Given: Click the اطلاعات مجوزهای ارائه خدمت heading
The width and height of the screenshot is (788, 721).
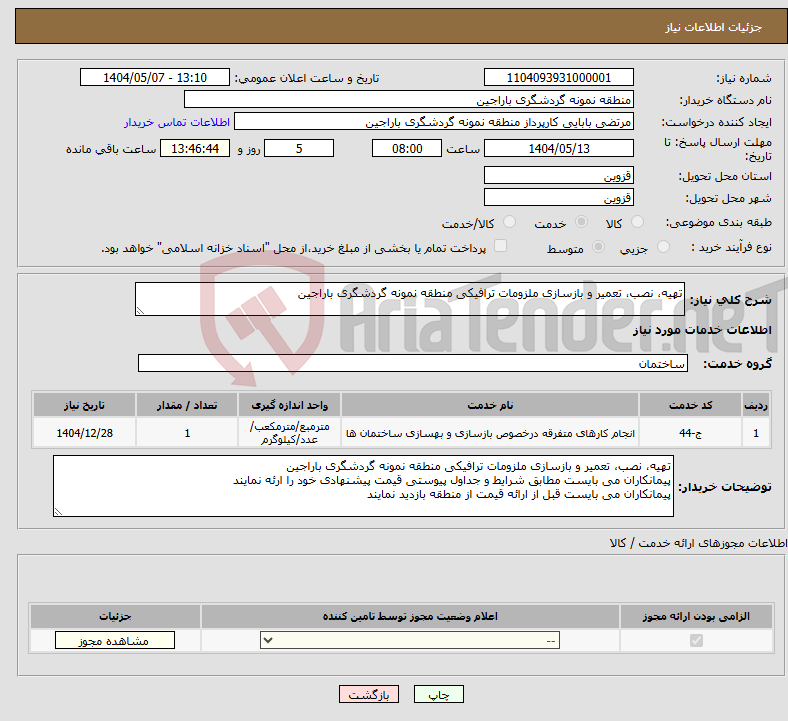Looking at the screenshot, I should (698, 543).
